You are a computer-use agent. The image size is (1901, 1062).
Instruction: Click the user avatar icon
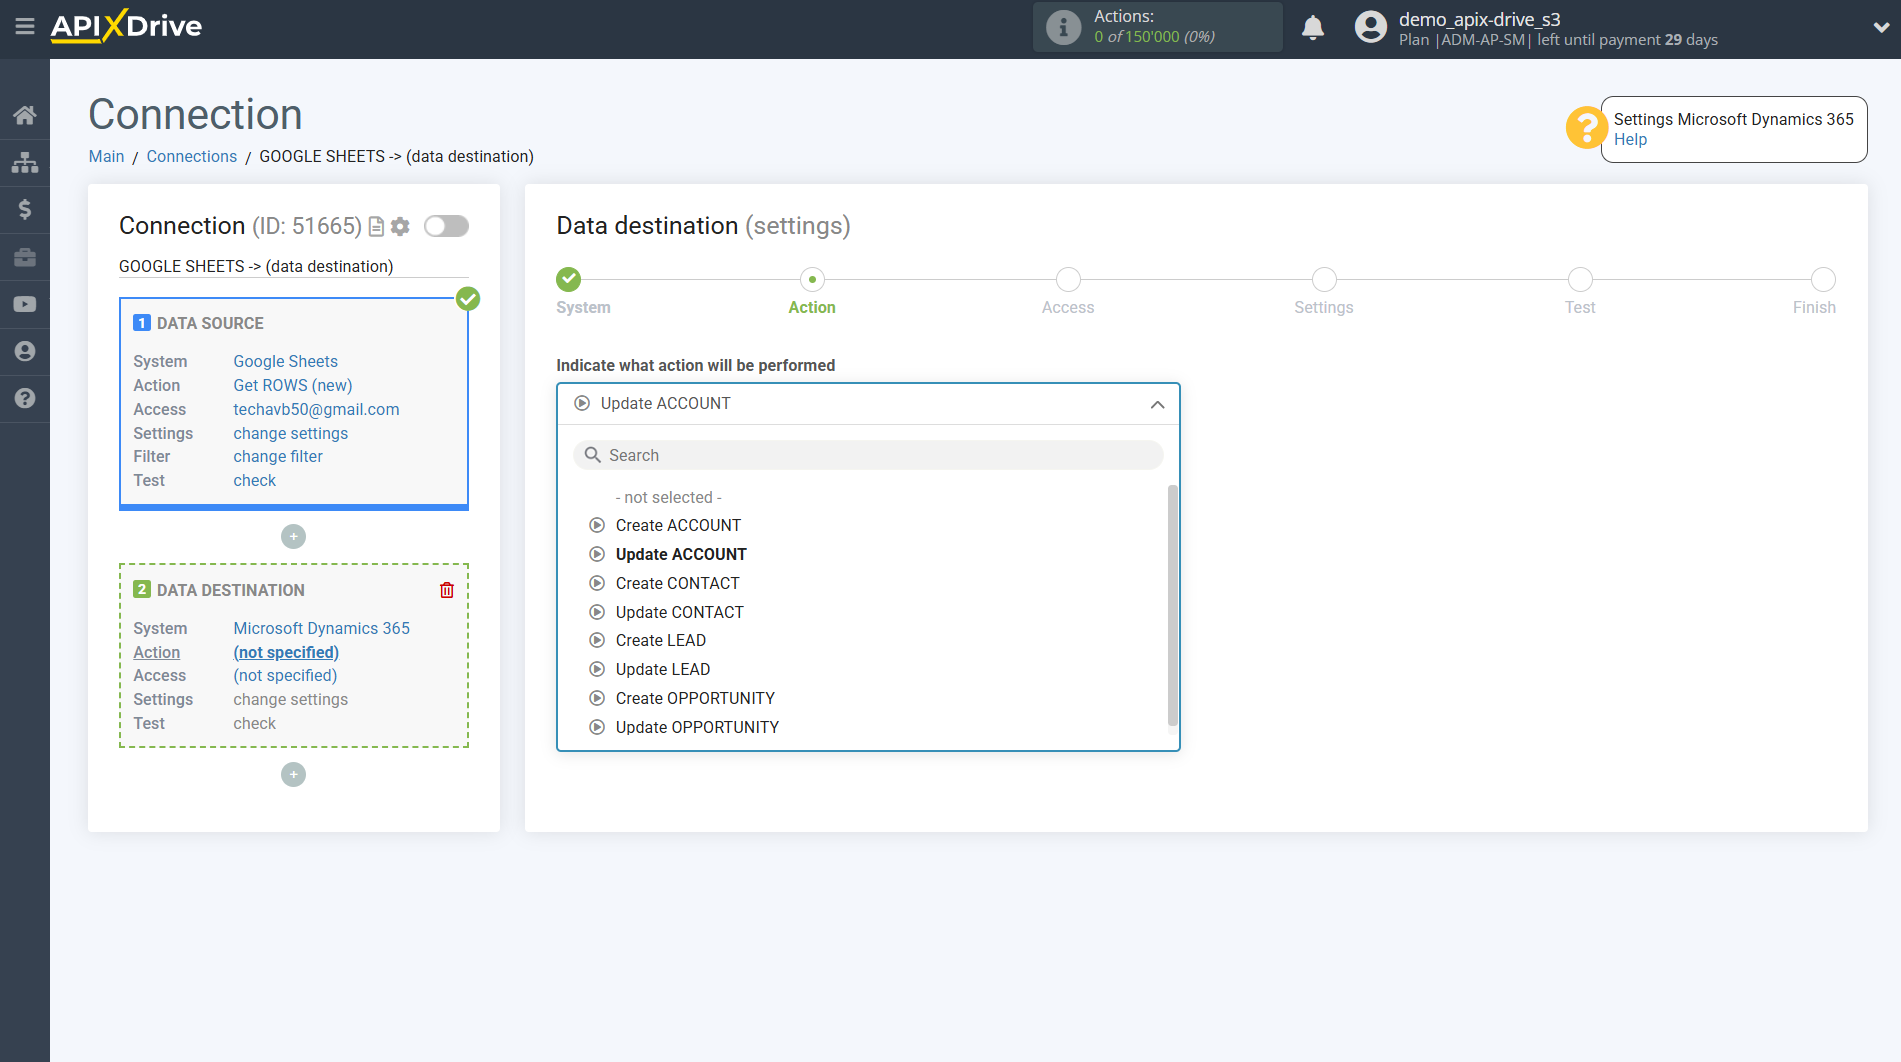pyautogui.click(x=1370, y=27)
